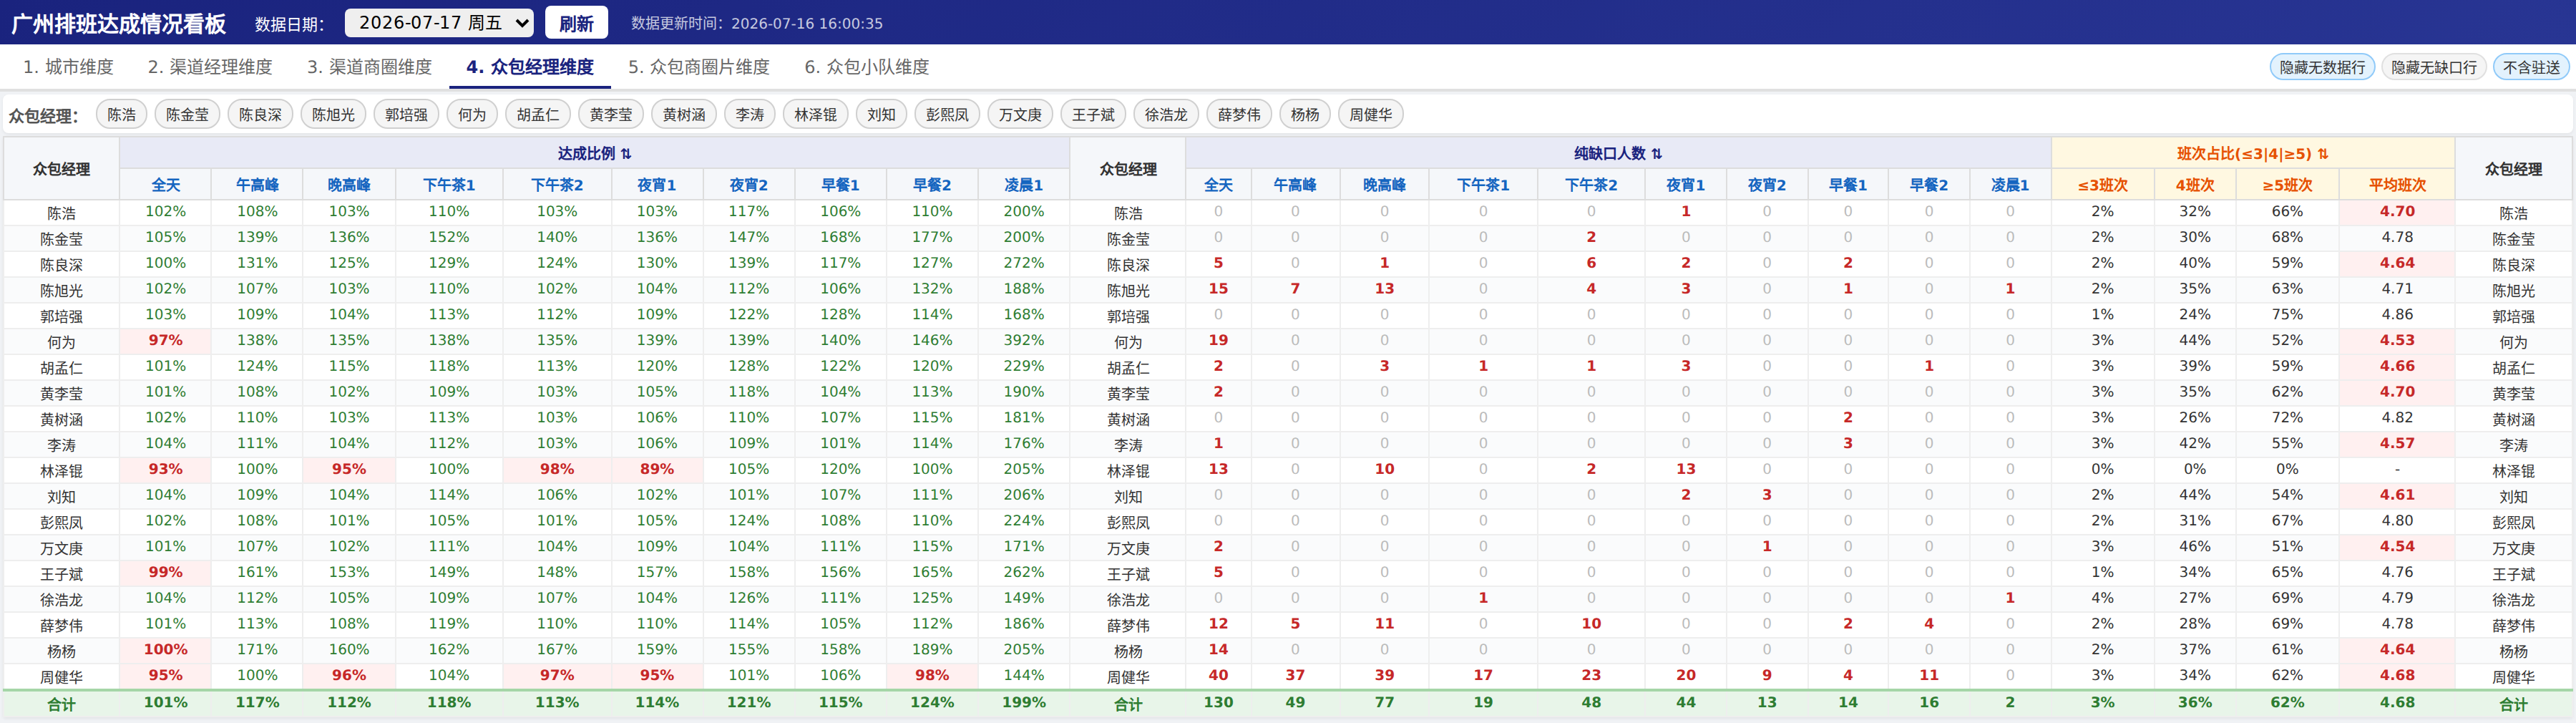2576x723 pixels.
Task: Choose manager chip 徐浩龙
Action: click(x=1167, y=115)
